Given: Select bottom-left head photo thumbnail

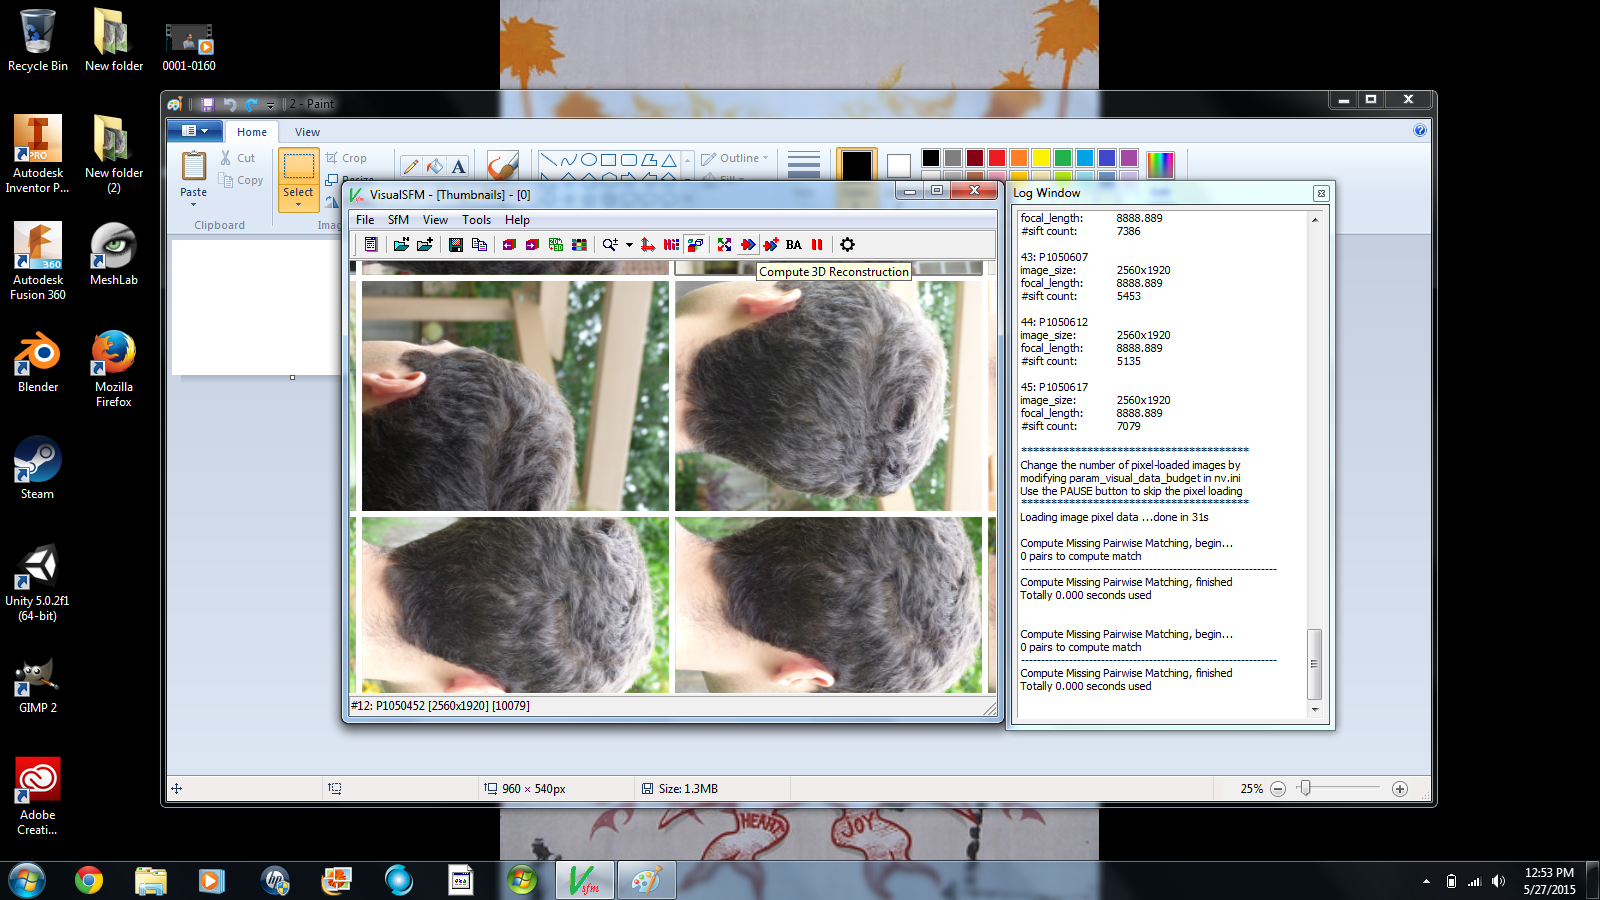Looking at the screenshot, I should [x=515, y=605].
